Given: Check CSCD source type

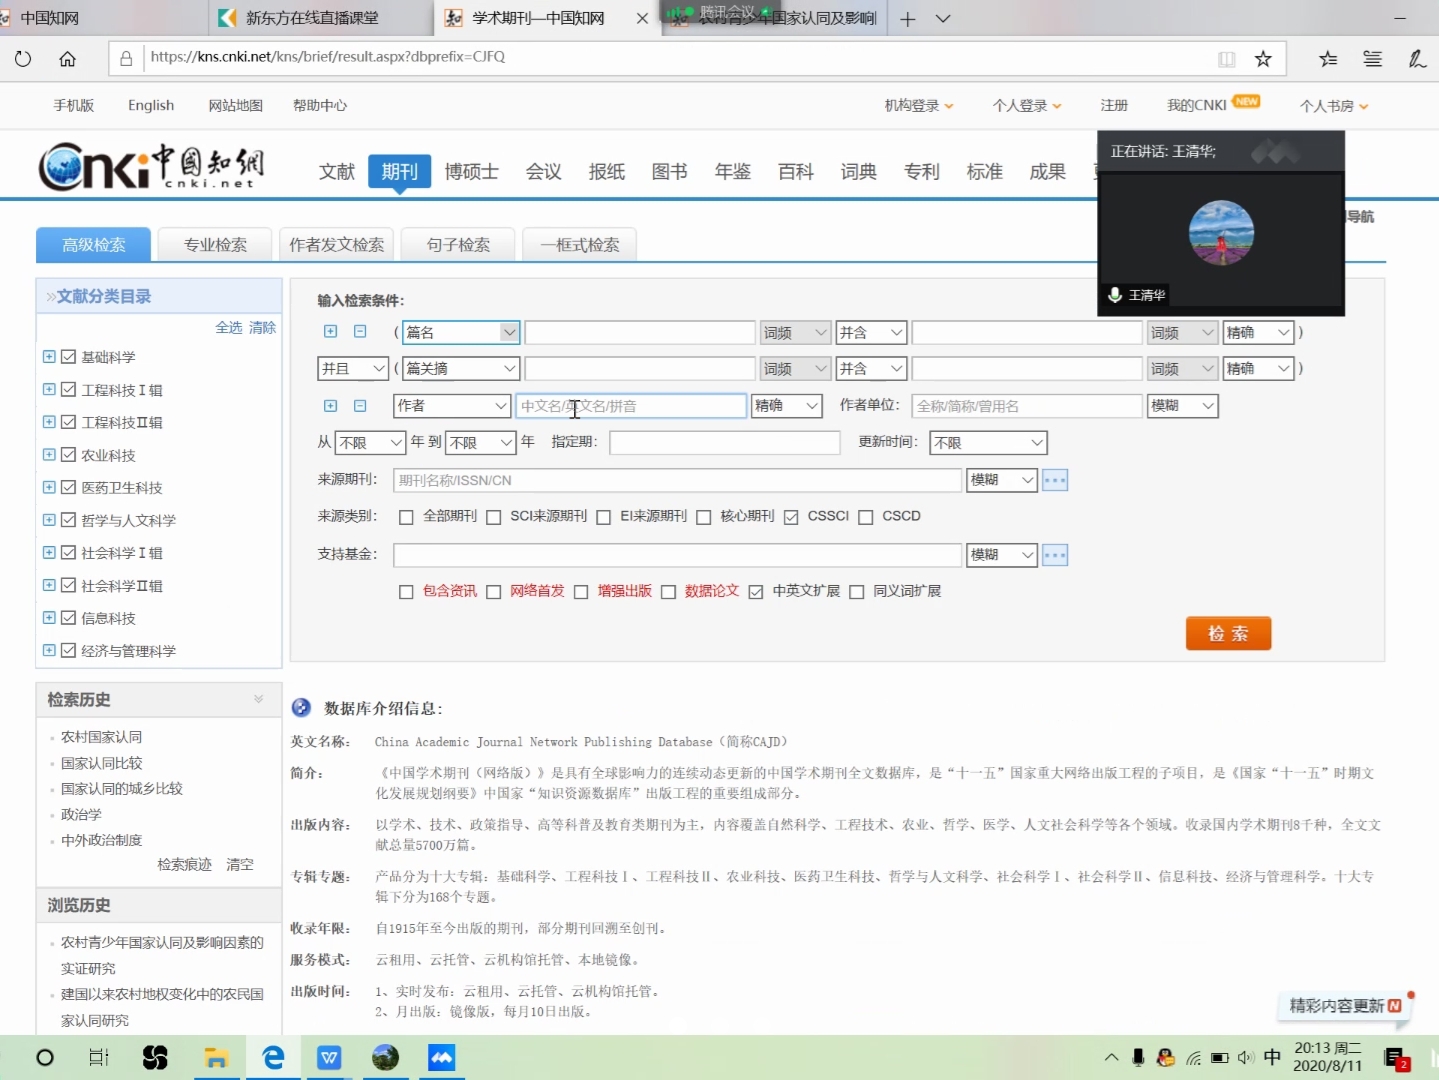Looking at the screenshot, I should pyautogui.click(x=866, y=517).
